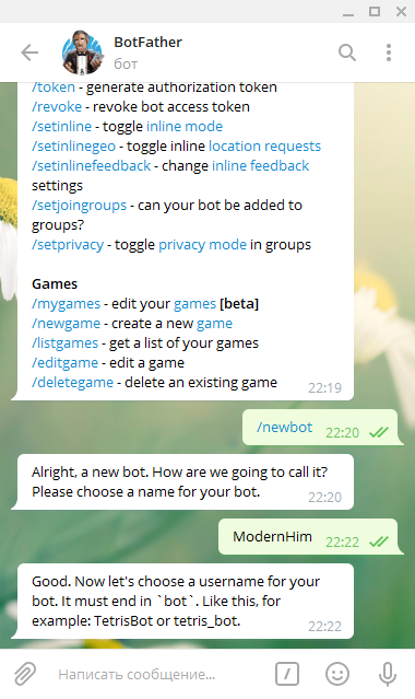Select the /setprivacy command link
This screenshot has width=415, height=699.
(x=67, y=244)
